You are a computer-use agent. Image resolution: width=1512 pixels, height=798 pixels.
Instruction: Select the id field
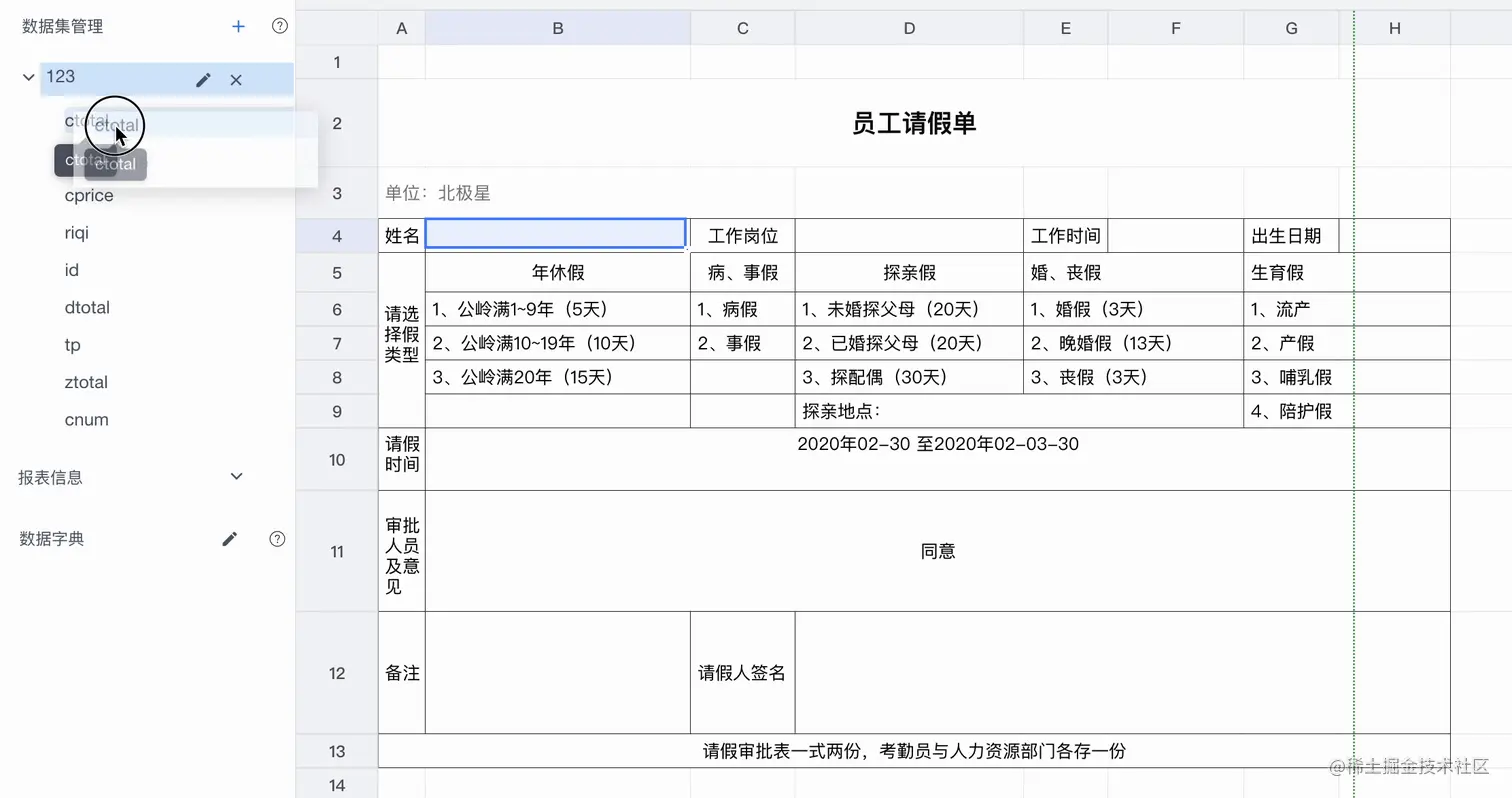pos(72,270)
